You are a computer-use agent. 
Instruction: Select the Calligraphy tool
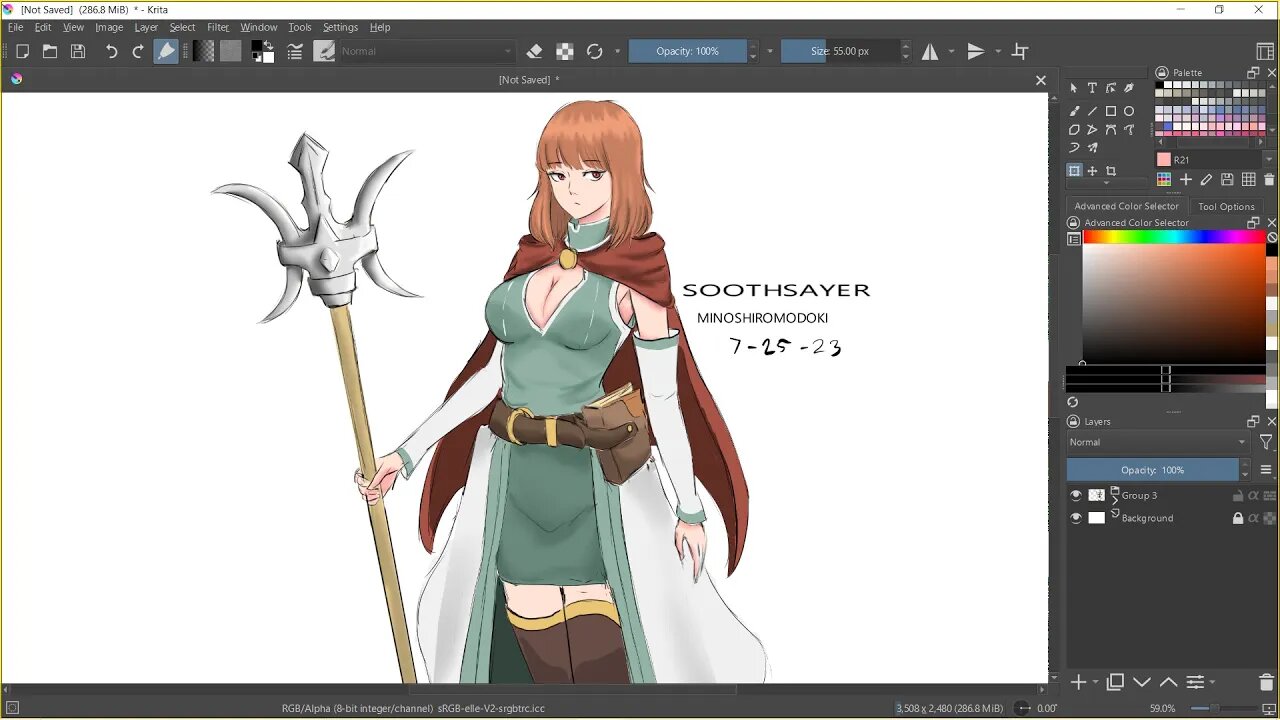[x=1129, y=88]
